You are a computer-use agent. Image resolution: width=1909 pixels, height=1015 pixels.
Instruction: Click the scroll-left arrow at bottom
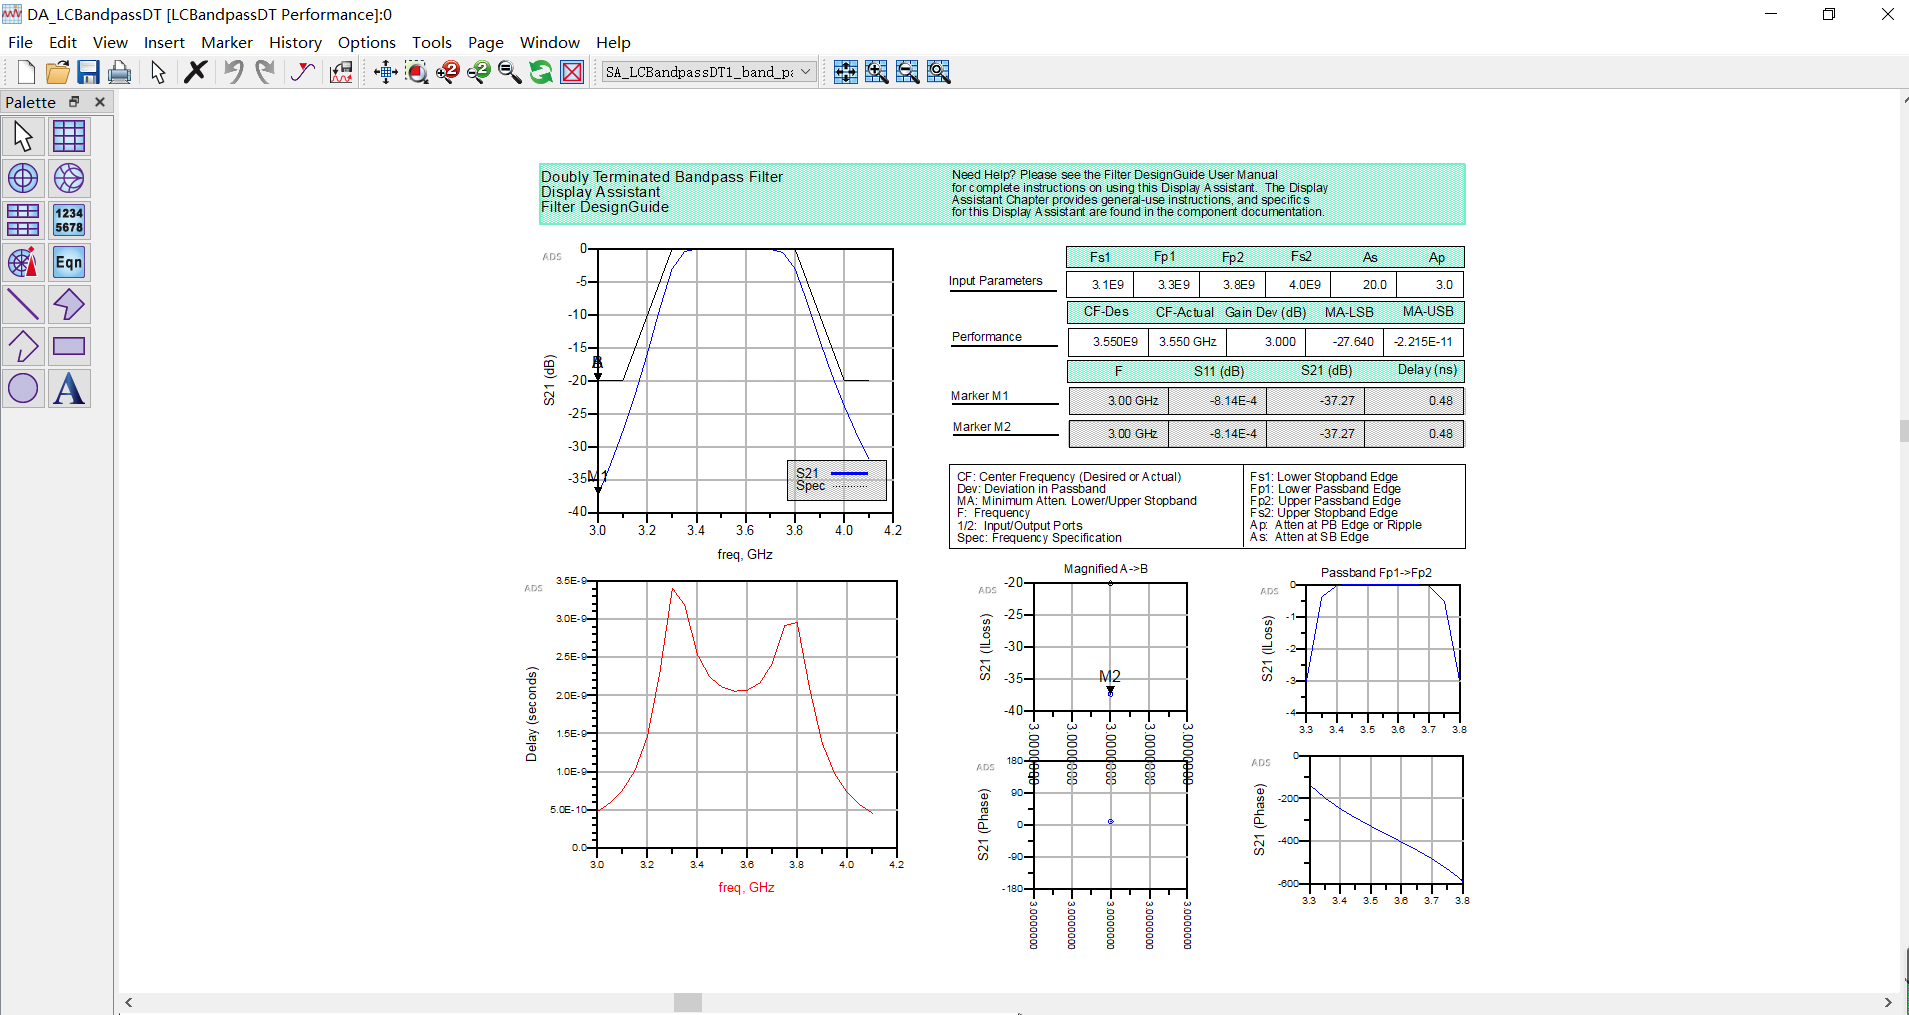click(x=128, y=1002)
